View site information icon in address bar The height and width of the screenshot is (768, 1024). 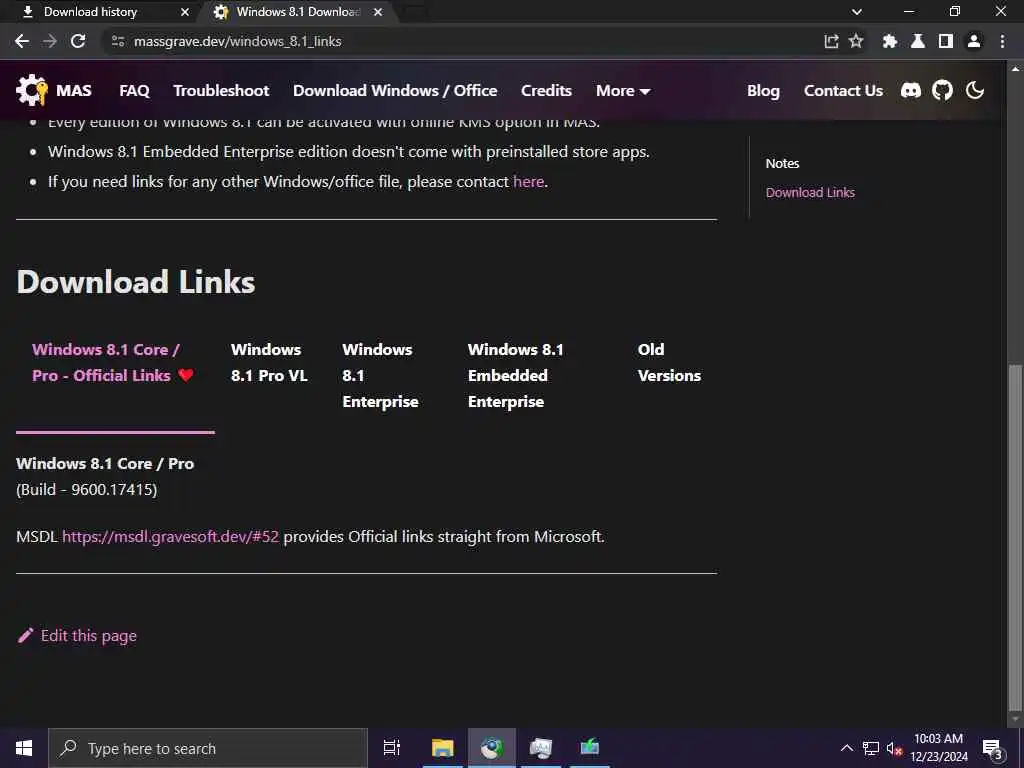click(x=118, y=41)
